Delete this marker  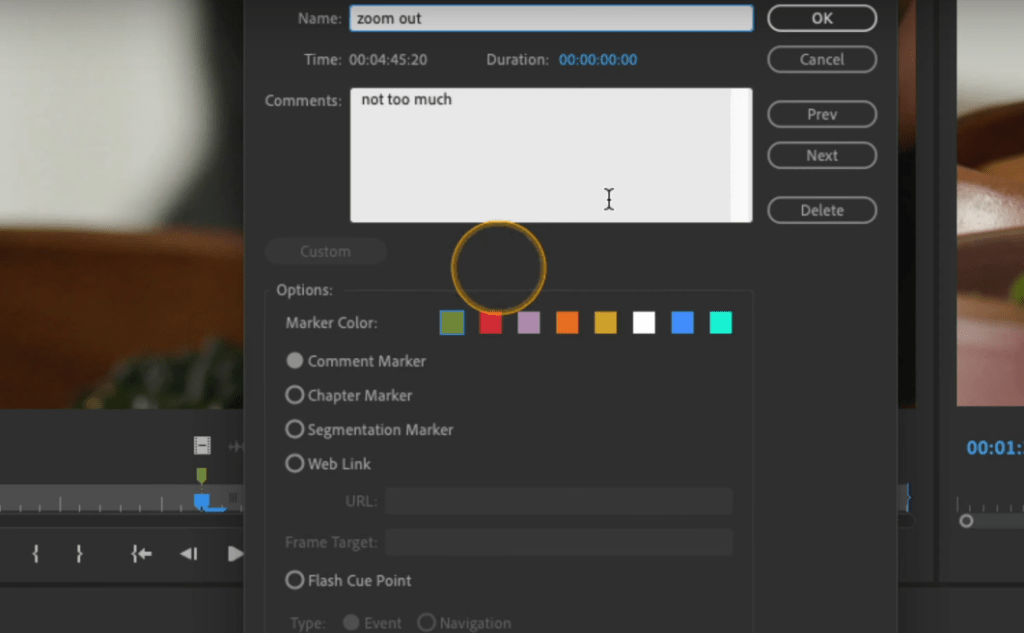pyautogui.click(x=822, y=210)
